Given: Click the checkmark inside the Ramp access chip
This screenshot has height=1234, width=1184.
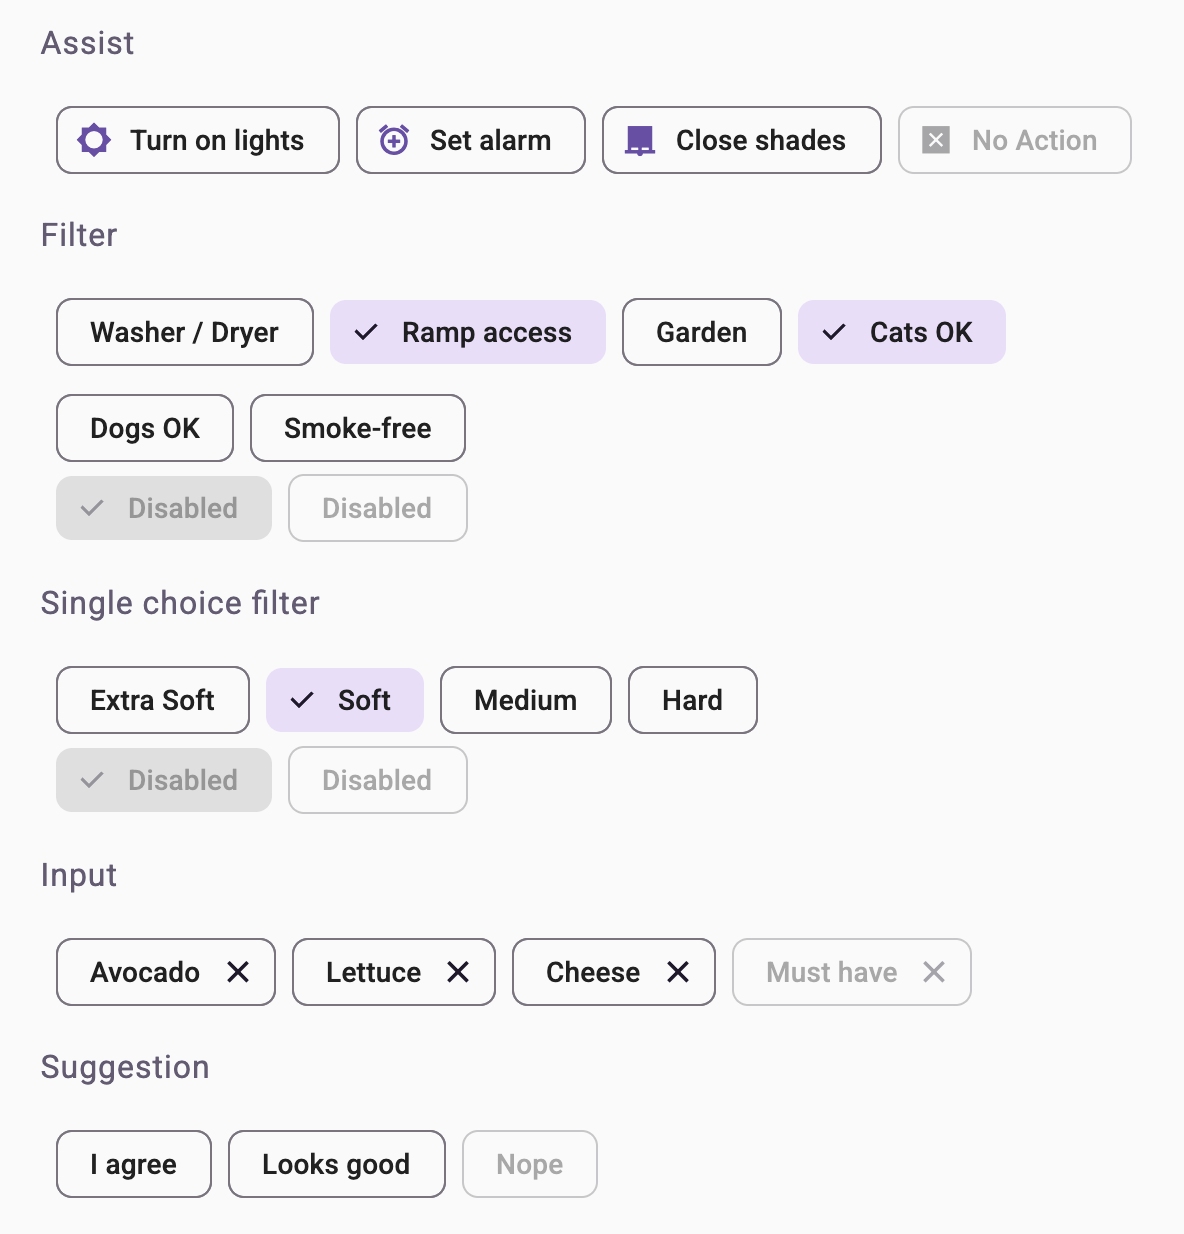Looking at the screenshot, I should pyautogui.click(x=367, y=332).
